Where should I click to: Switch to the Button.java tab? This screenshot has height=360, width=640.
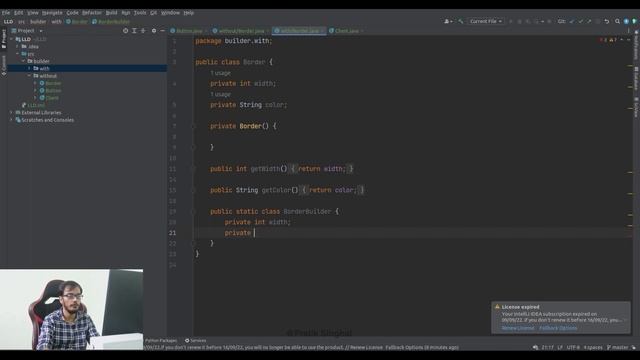click(189, 31)
